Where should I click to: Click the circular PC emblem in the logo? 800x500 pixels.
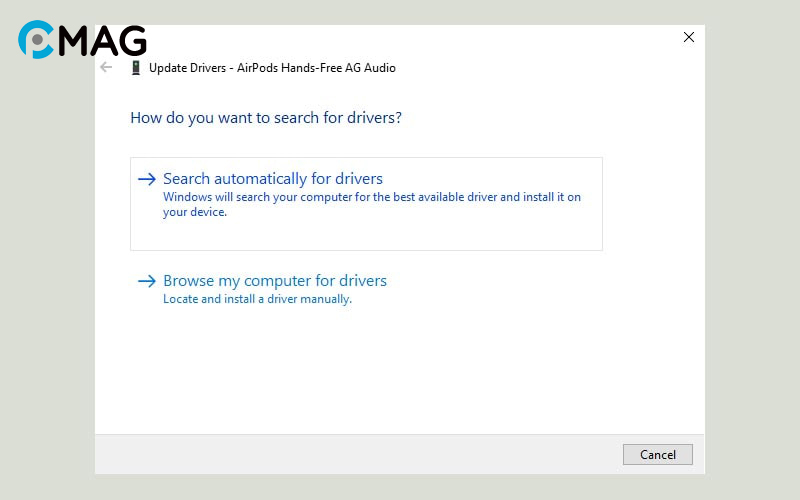[x=38, y=40]
